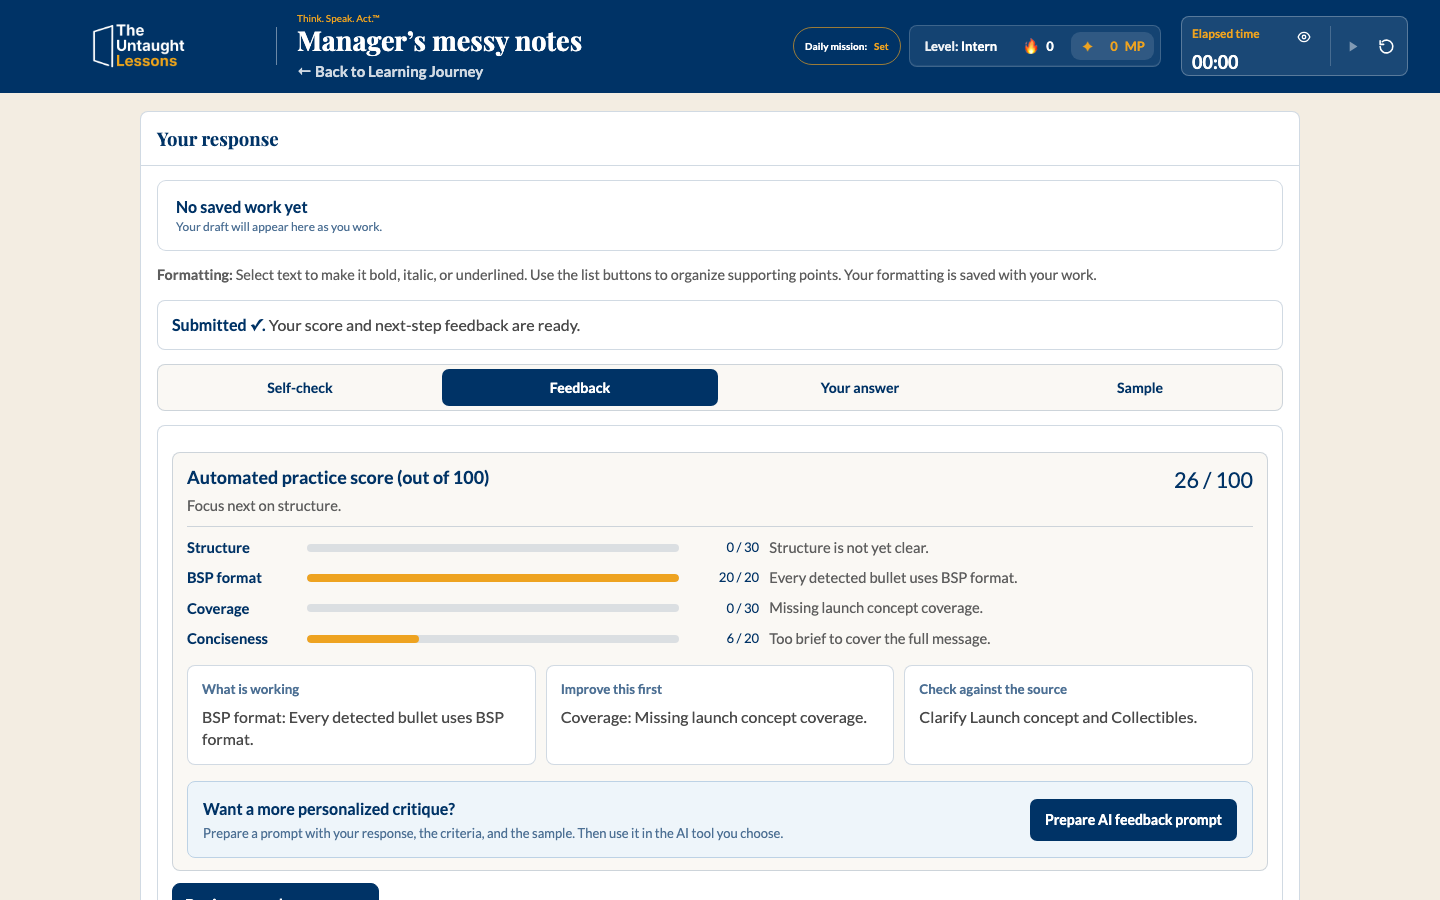Select the Feedback tab
Image resolution: width=1440 pixels, height=900 pixels.
[580, 388]
